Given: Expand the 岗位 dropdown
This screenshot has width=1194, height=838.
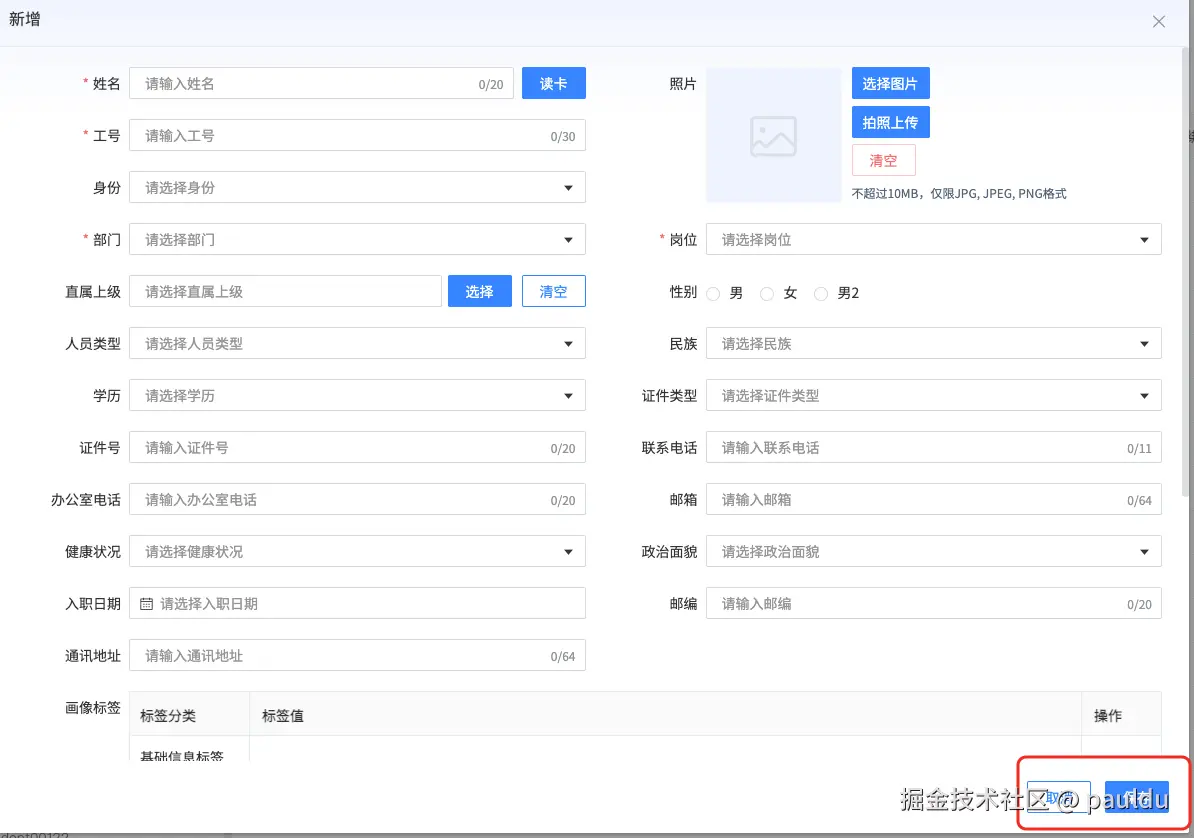Looking at the screenshot, I should 934,239.
